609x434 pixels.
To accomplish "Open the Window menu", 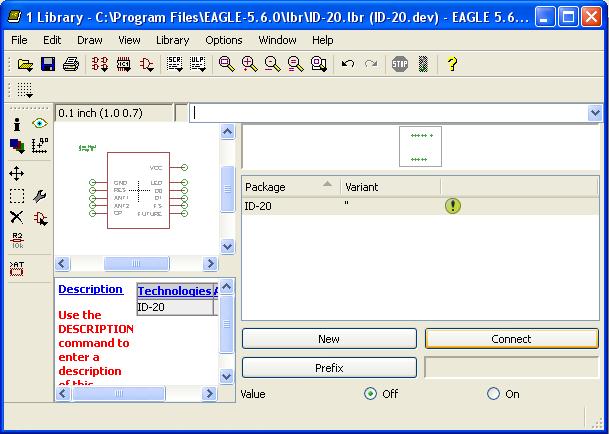I will click(x=277, y=40).
